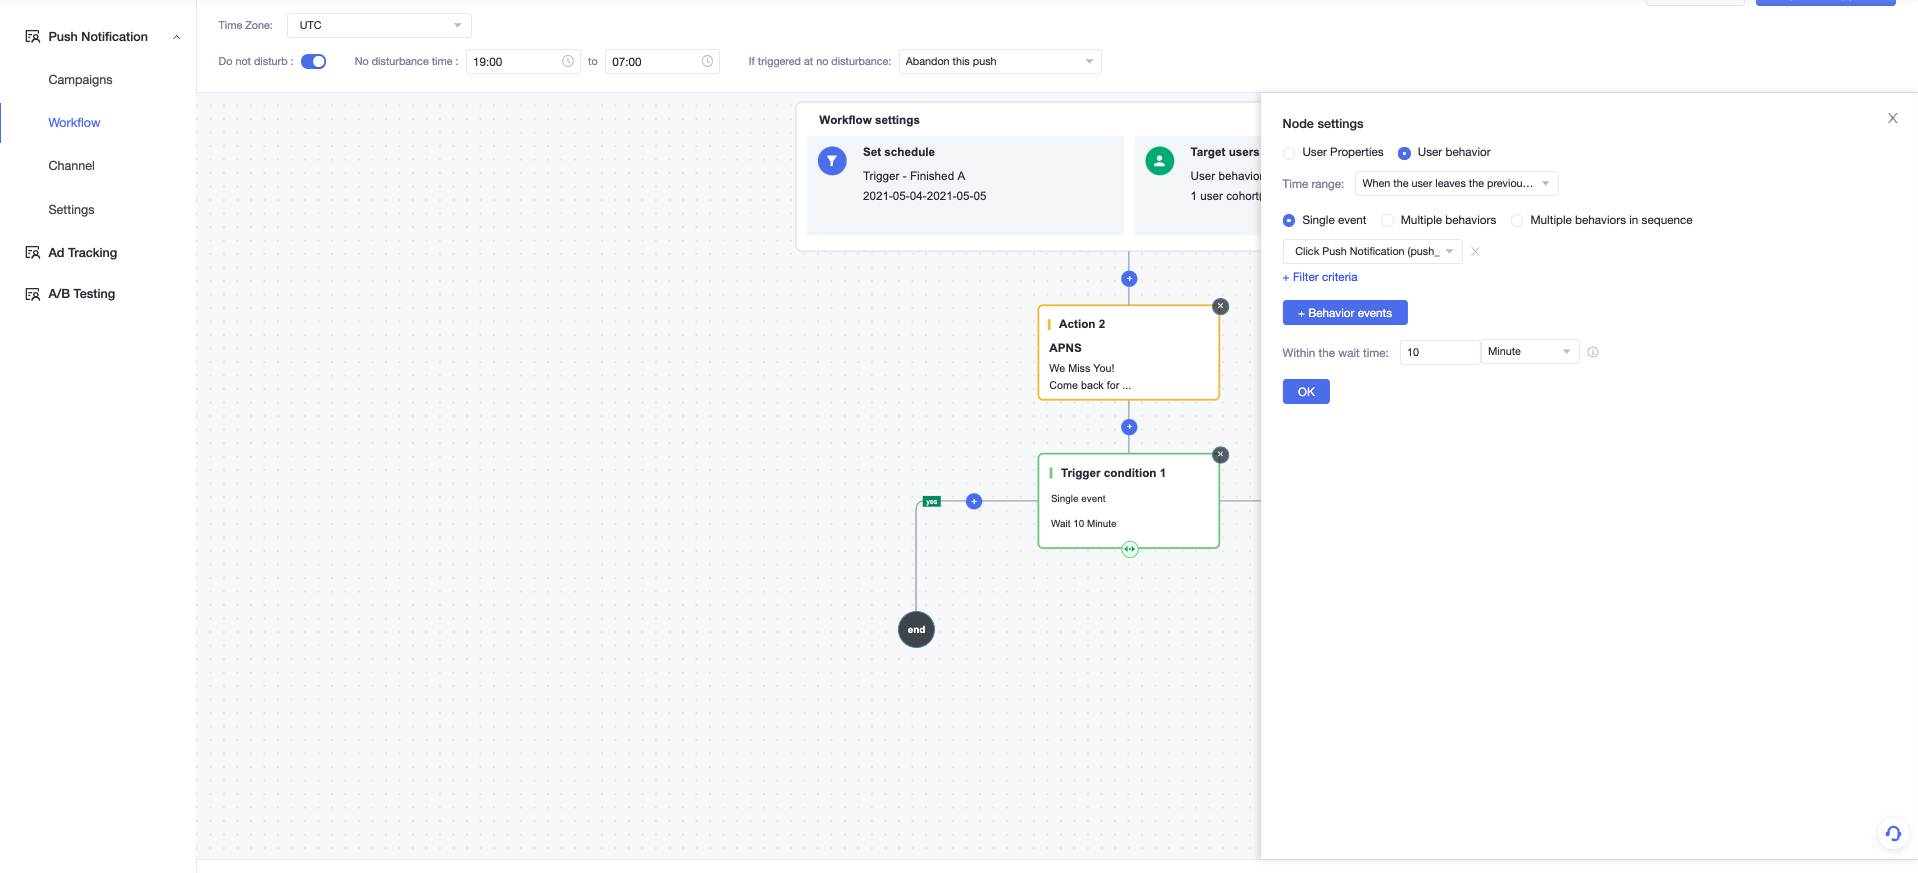
Task: Click plus icon on the yes branch
Action: coord(974,501)
